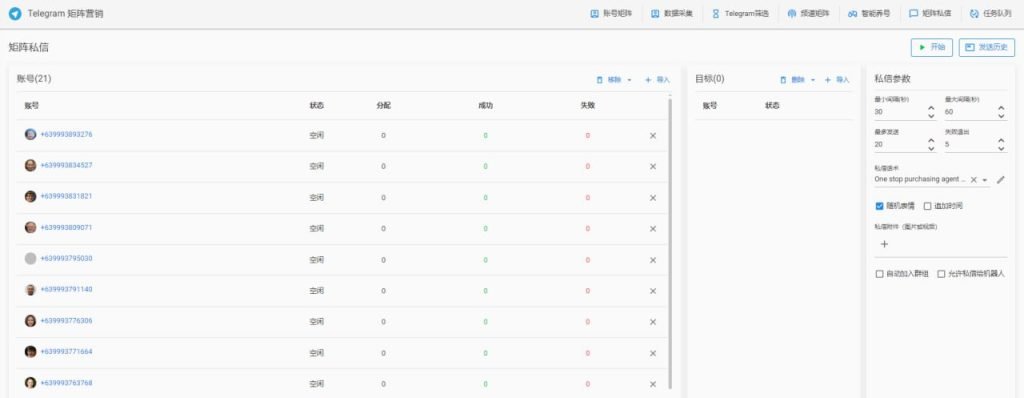1024x398 pixels.
Task: Focus the 最小间隔 input with 30
Action: click(x=900, y=112)
